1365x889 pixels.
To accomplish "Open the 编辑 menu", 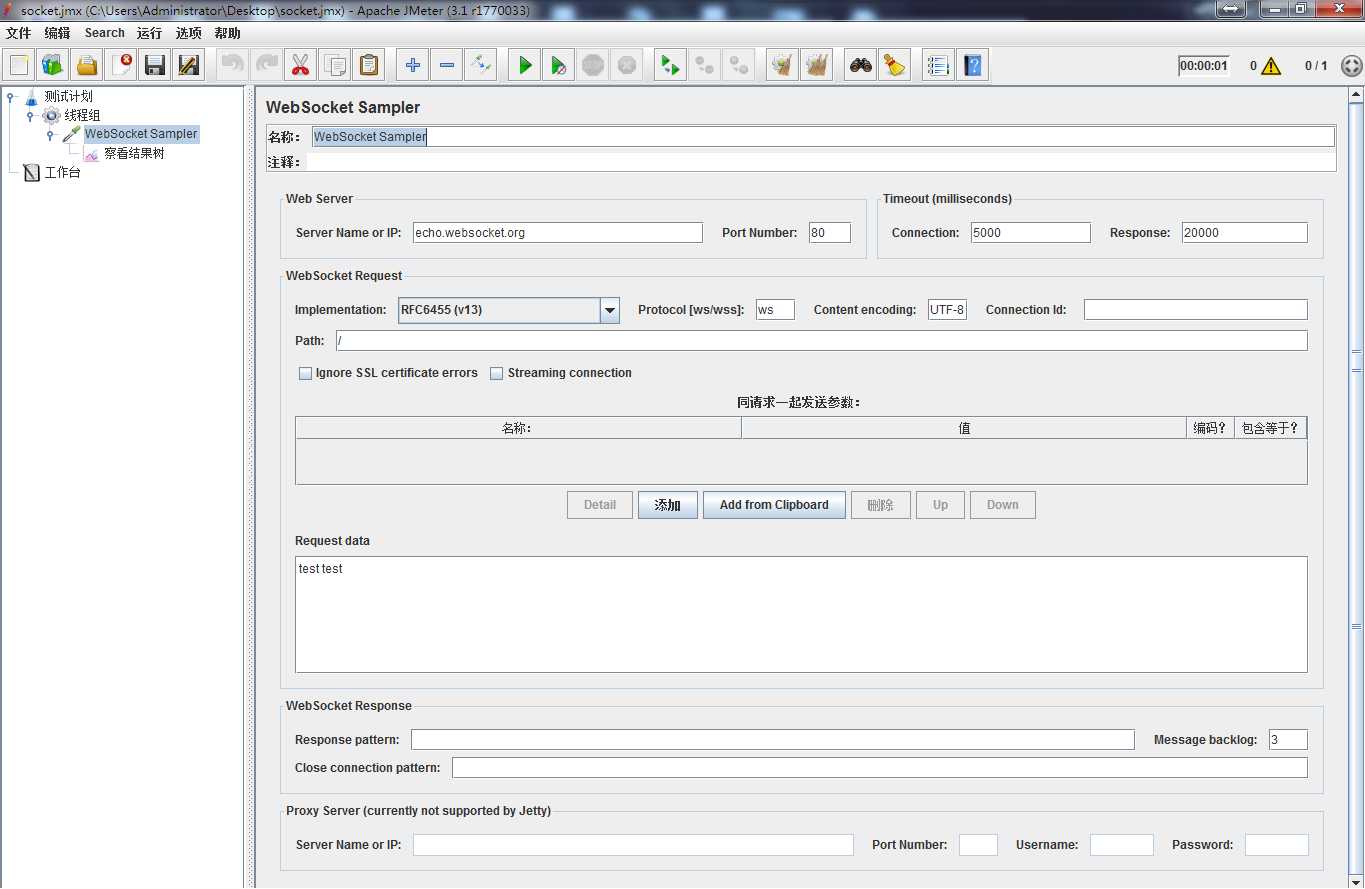I will 58,33.
